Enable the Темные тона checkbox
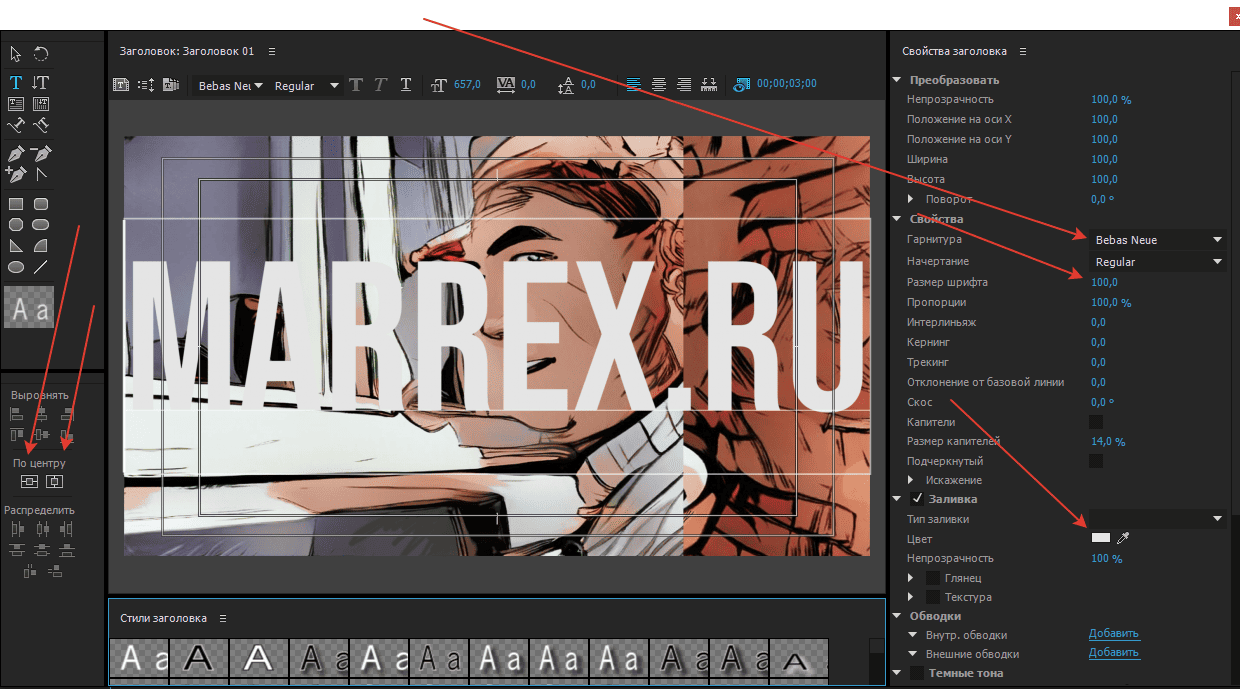 click(x=917, y=673)
